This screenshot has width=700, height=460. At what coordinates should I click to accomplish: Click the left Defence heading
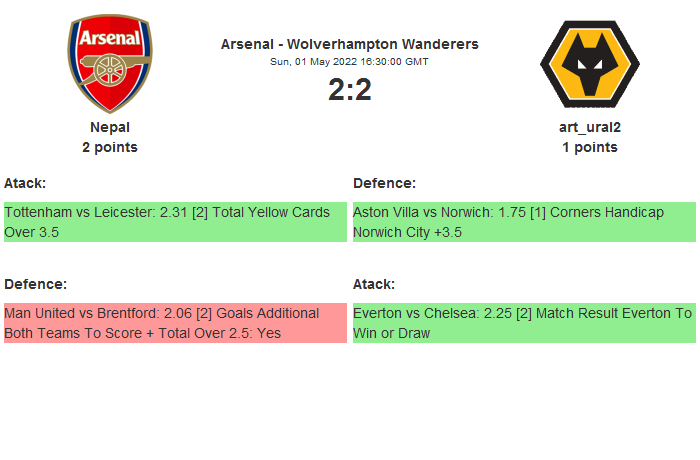pyautogui.click(x=35, y=284)
